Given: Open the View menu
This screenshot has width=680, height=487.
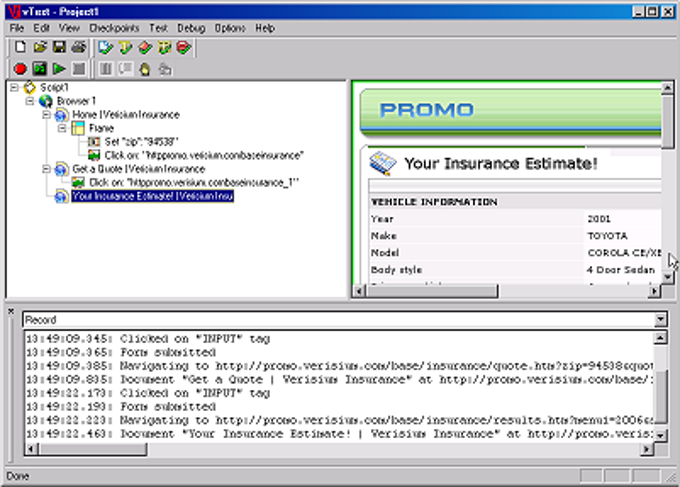Looking at the screenshot, I should point(69,28).
